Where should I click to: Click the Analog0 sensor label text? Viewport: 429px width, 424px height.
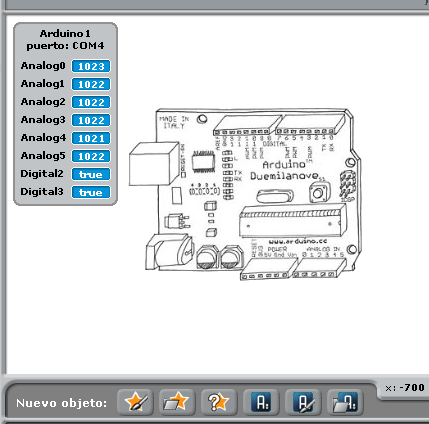click(x=43, y=66)
